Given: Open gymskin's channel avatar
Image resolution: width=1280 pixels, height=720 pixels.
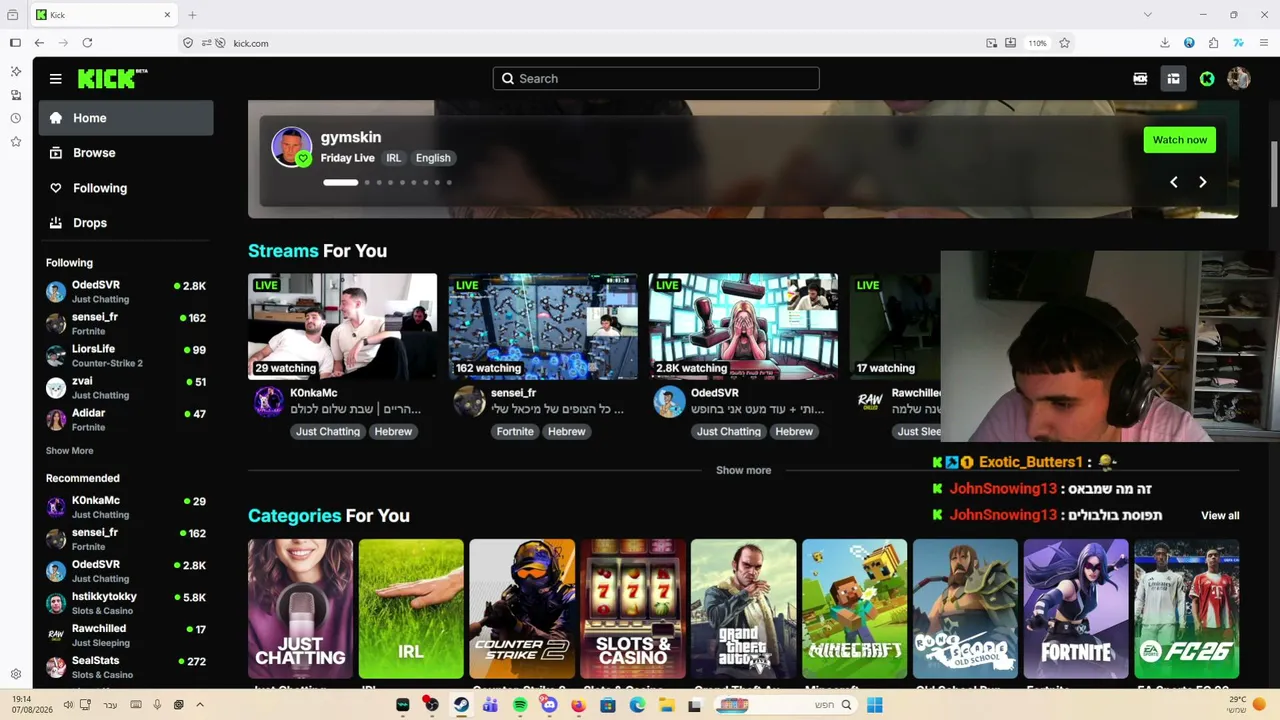Looking at the screenshot, I should click(x=291, y=147).
